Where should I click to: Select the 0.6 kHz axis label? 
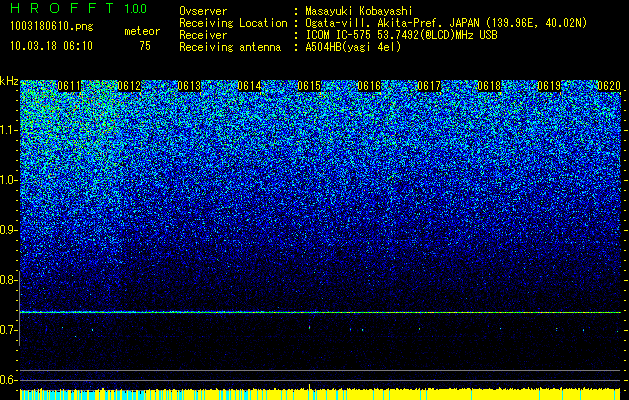[9, 380]
